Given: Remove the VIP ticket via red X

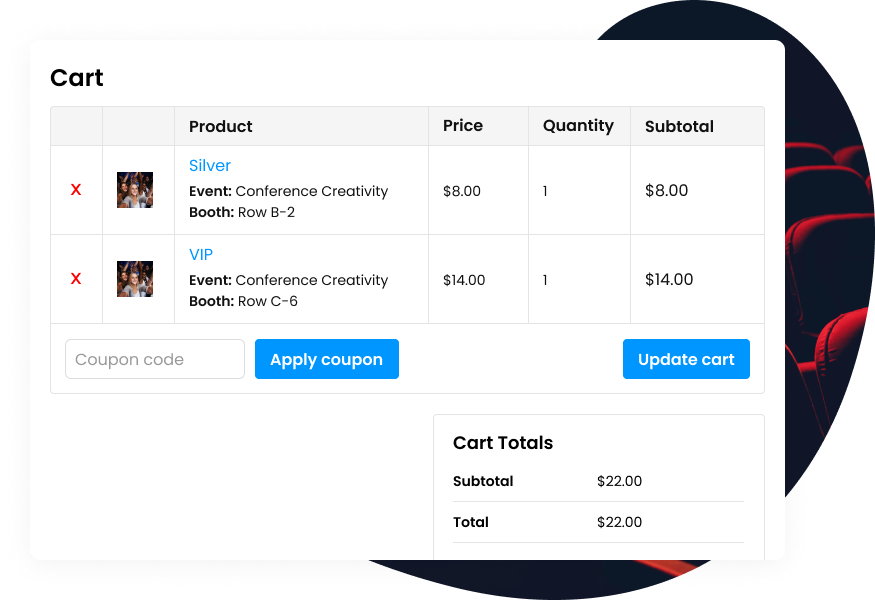Looking at the screenshot, I should pos(76,279).
